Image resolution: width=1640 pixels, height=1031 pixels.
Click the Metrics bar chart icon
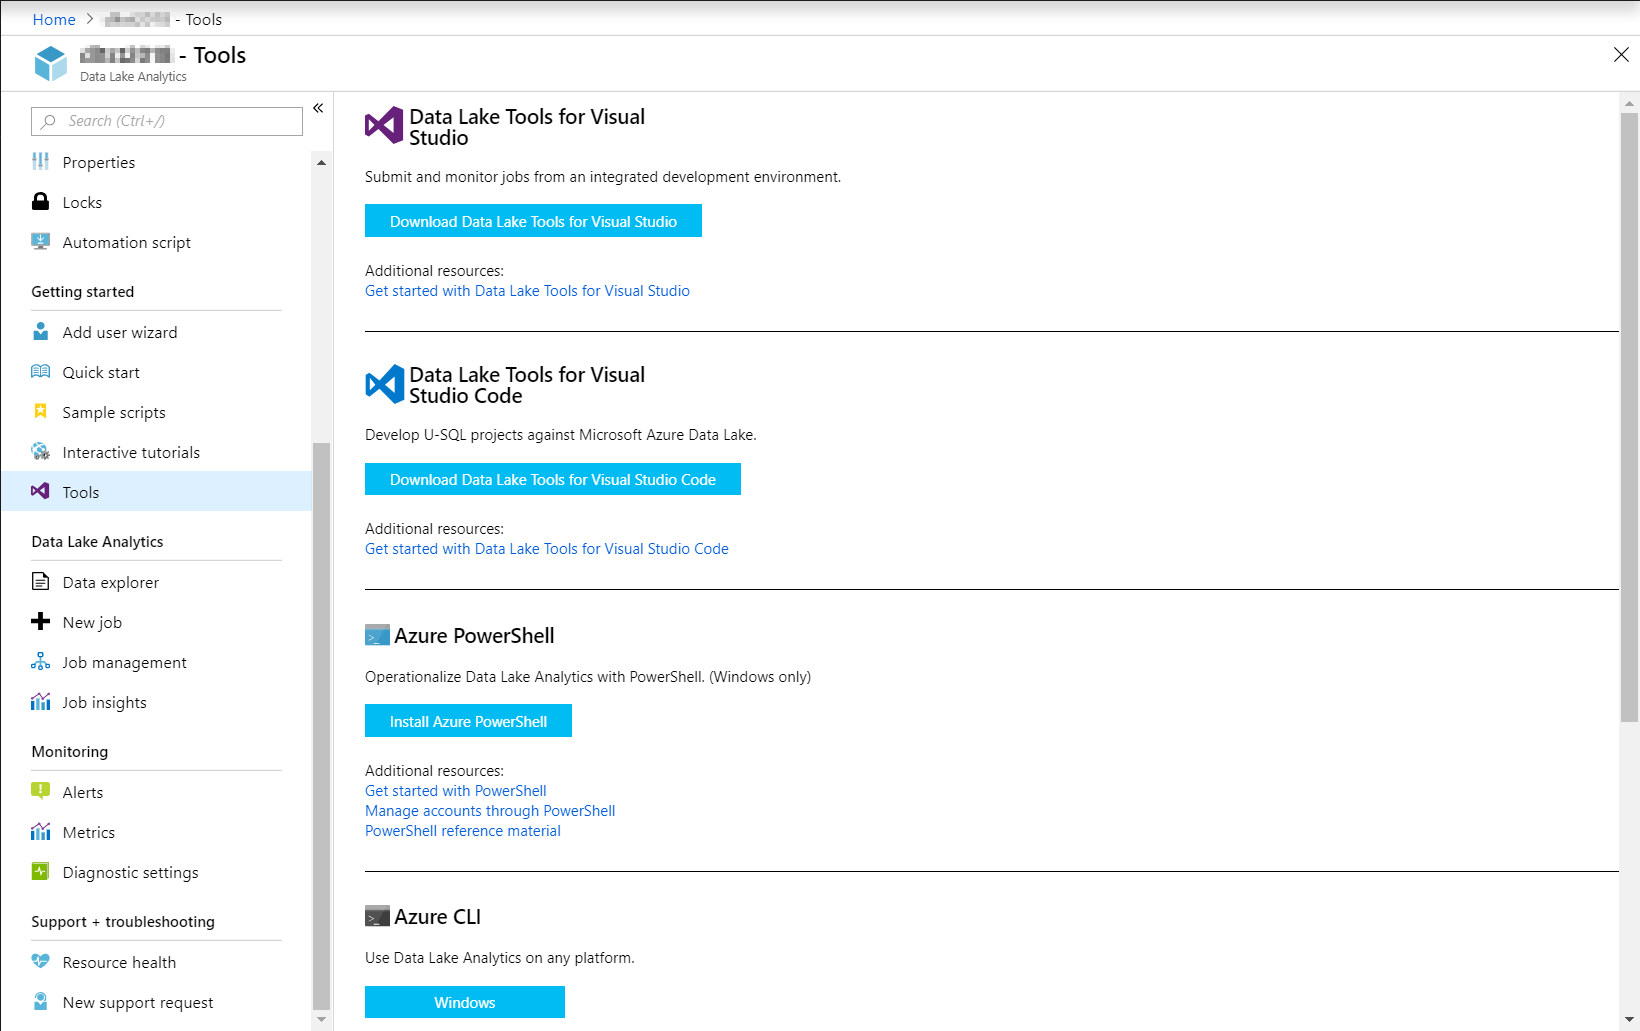[x=40, y=831]
